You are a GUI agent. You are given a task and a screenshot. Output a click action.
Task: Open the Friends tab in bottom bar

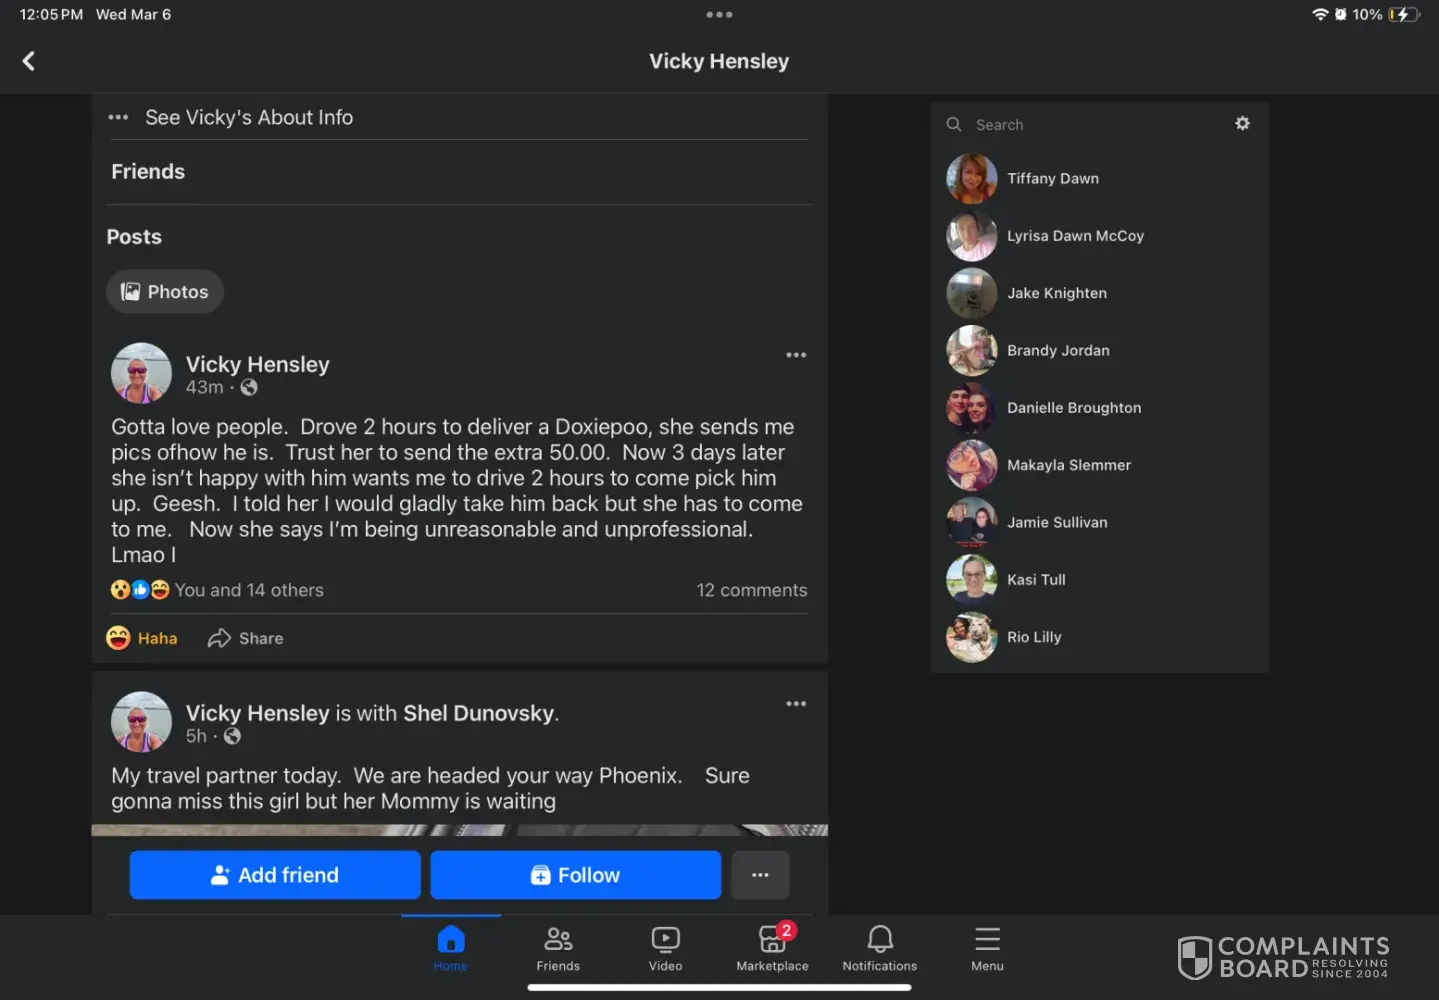pos(558,947)
